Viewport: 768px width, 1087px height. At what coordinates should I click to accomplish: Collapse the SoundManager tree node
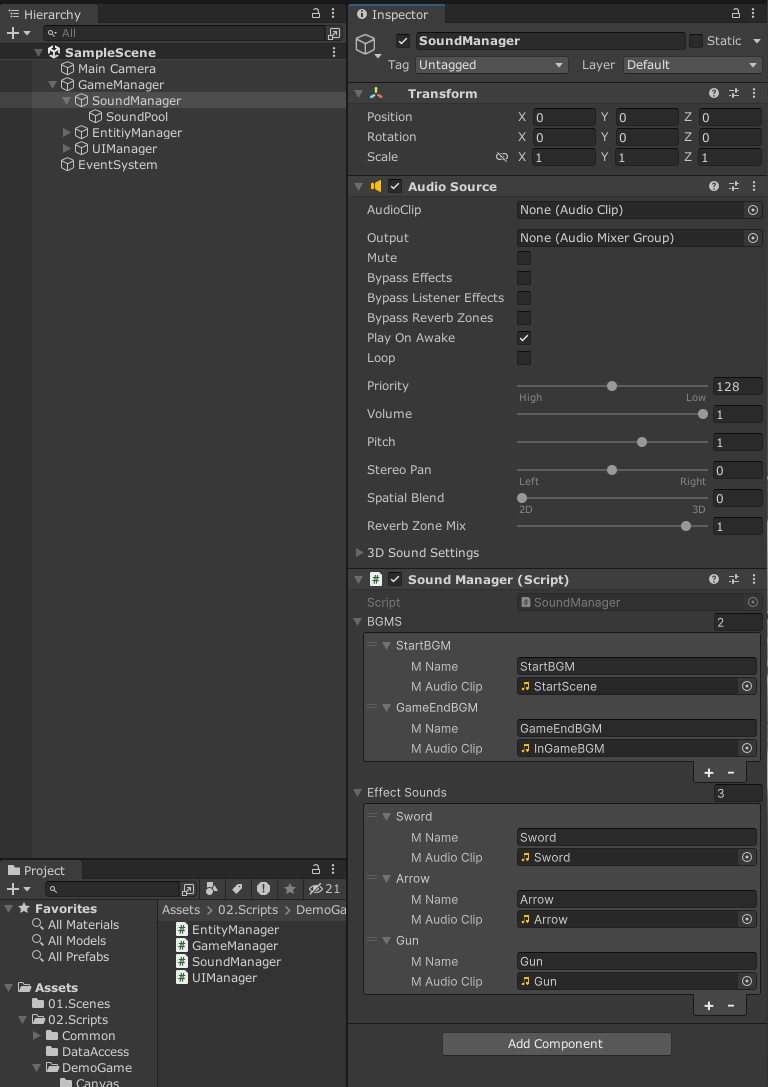[67, 101]
